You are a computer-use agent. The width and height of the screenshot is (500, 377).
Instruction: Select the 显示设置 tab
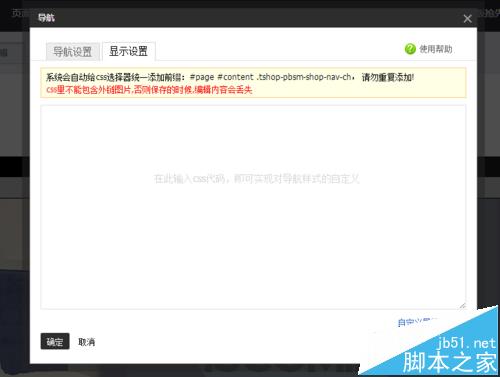(129, 51)
